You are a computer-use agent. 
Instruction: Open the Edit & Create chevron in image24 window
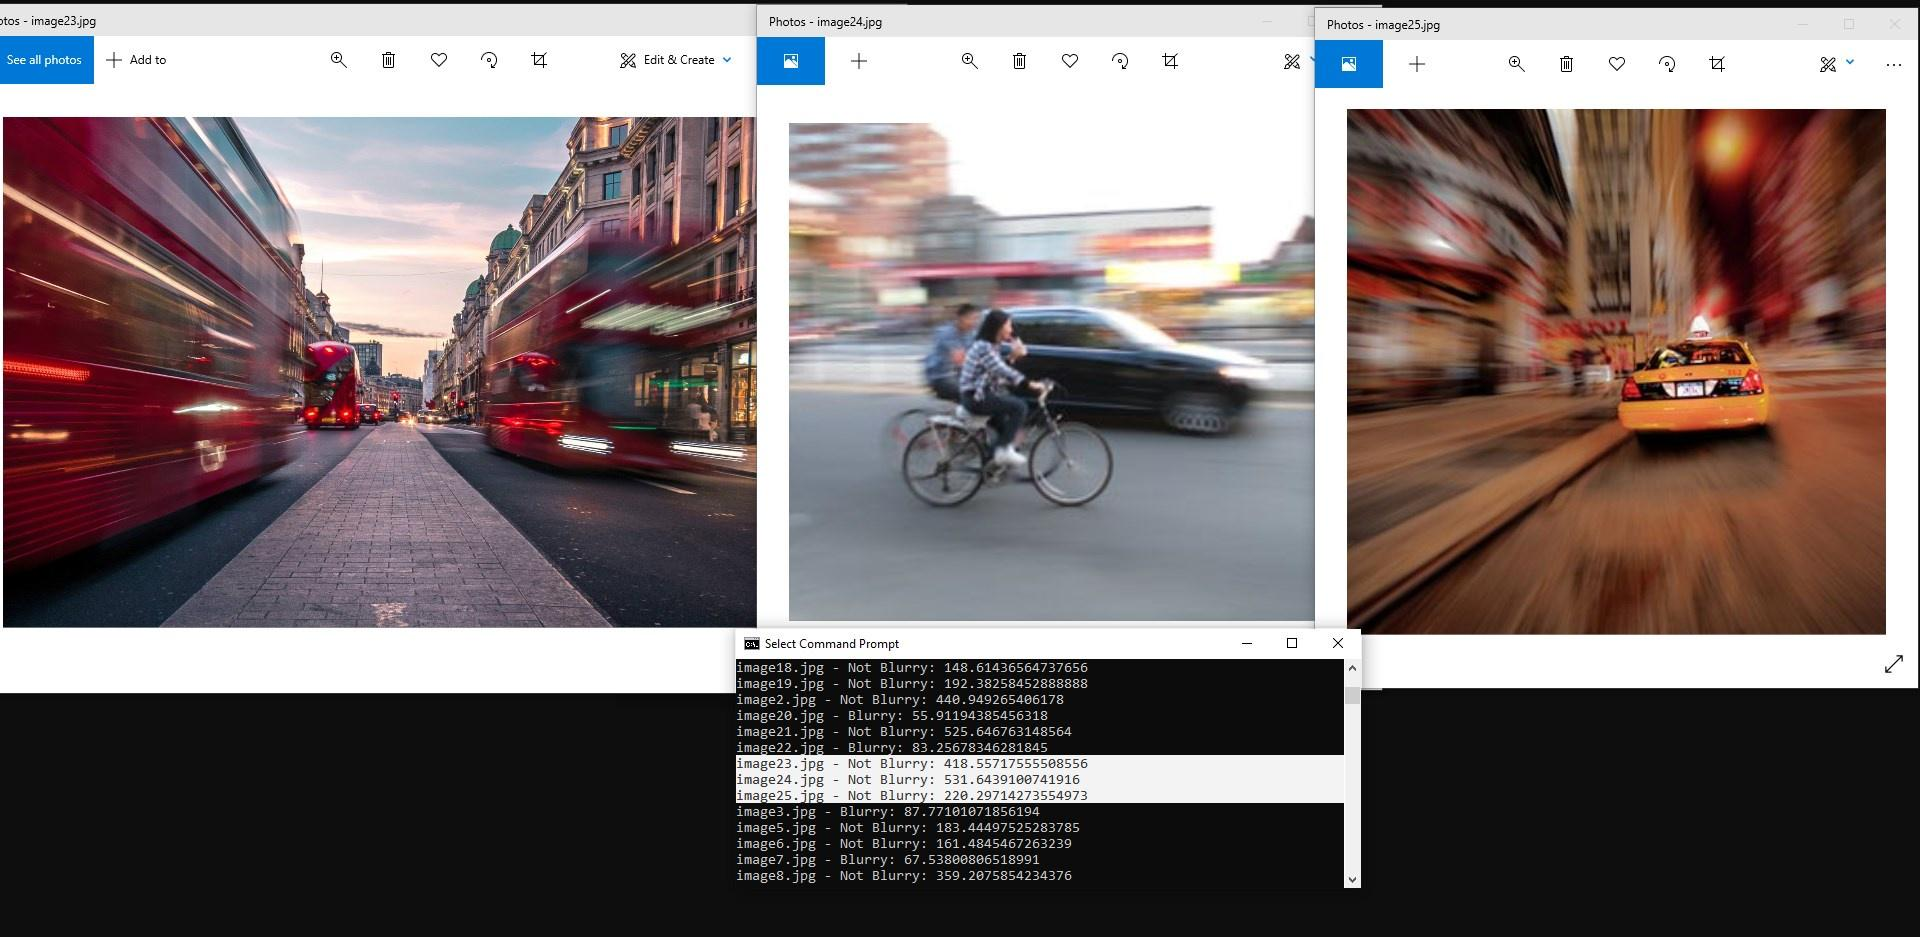click(1312, 61)
